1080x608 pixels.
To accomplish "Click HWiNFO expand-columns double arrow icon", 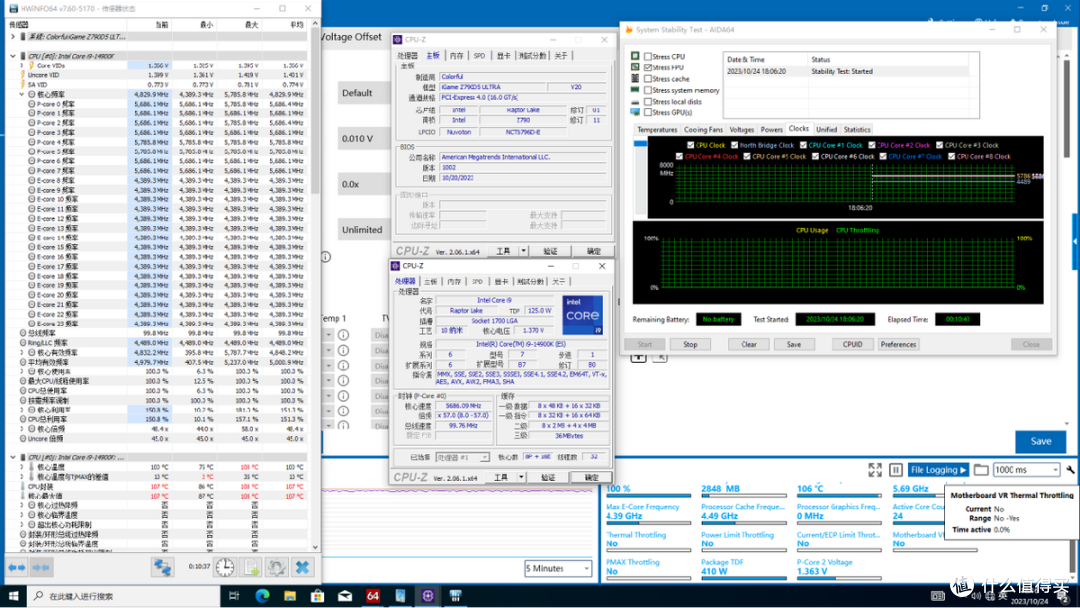I will (17, 567).
